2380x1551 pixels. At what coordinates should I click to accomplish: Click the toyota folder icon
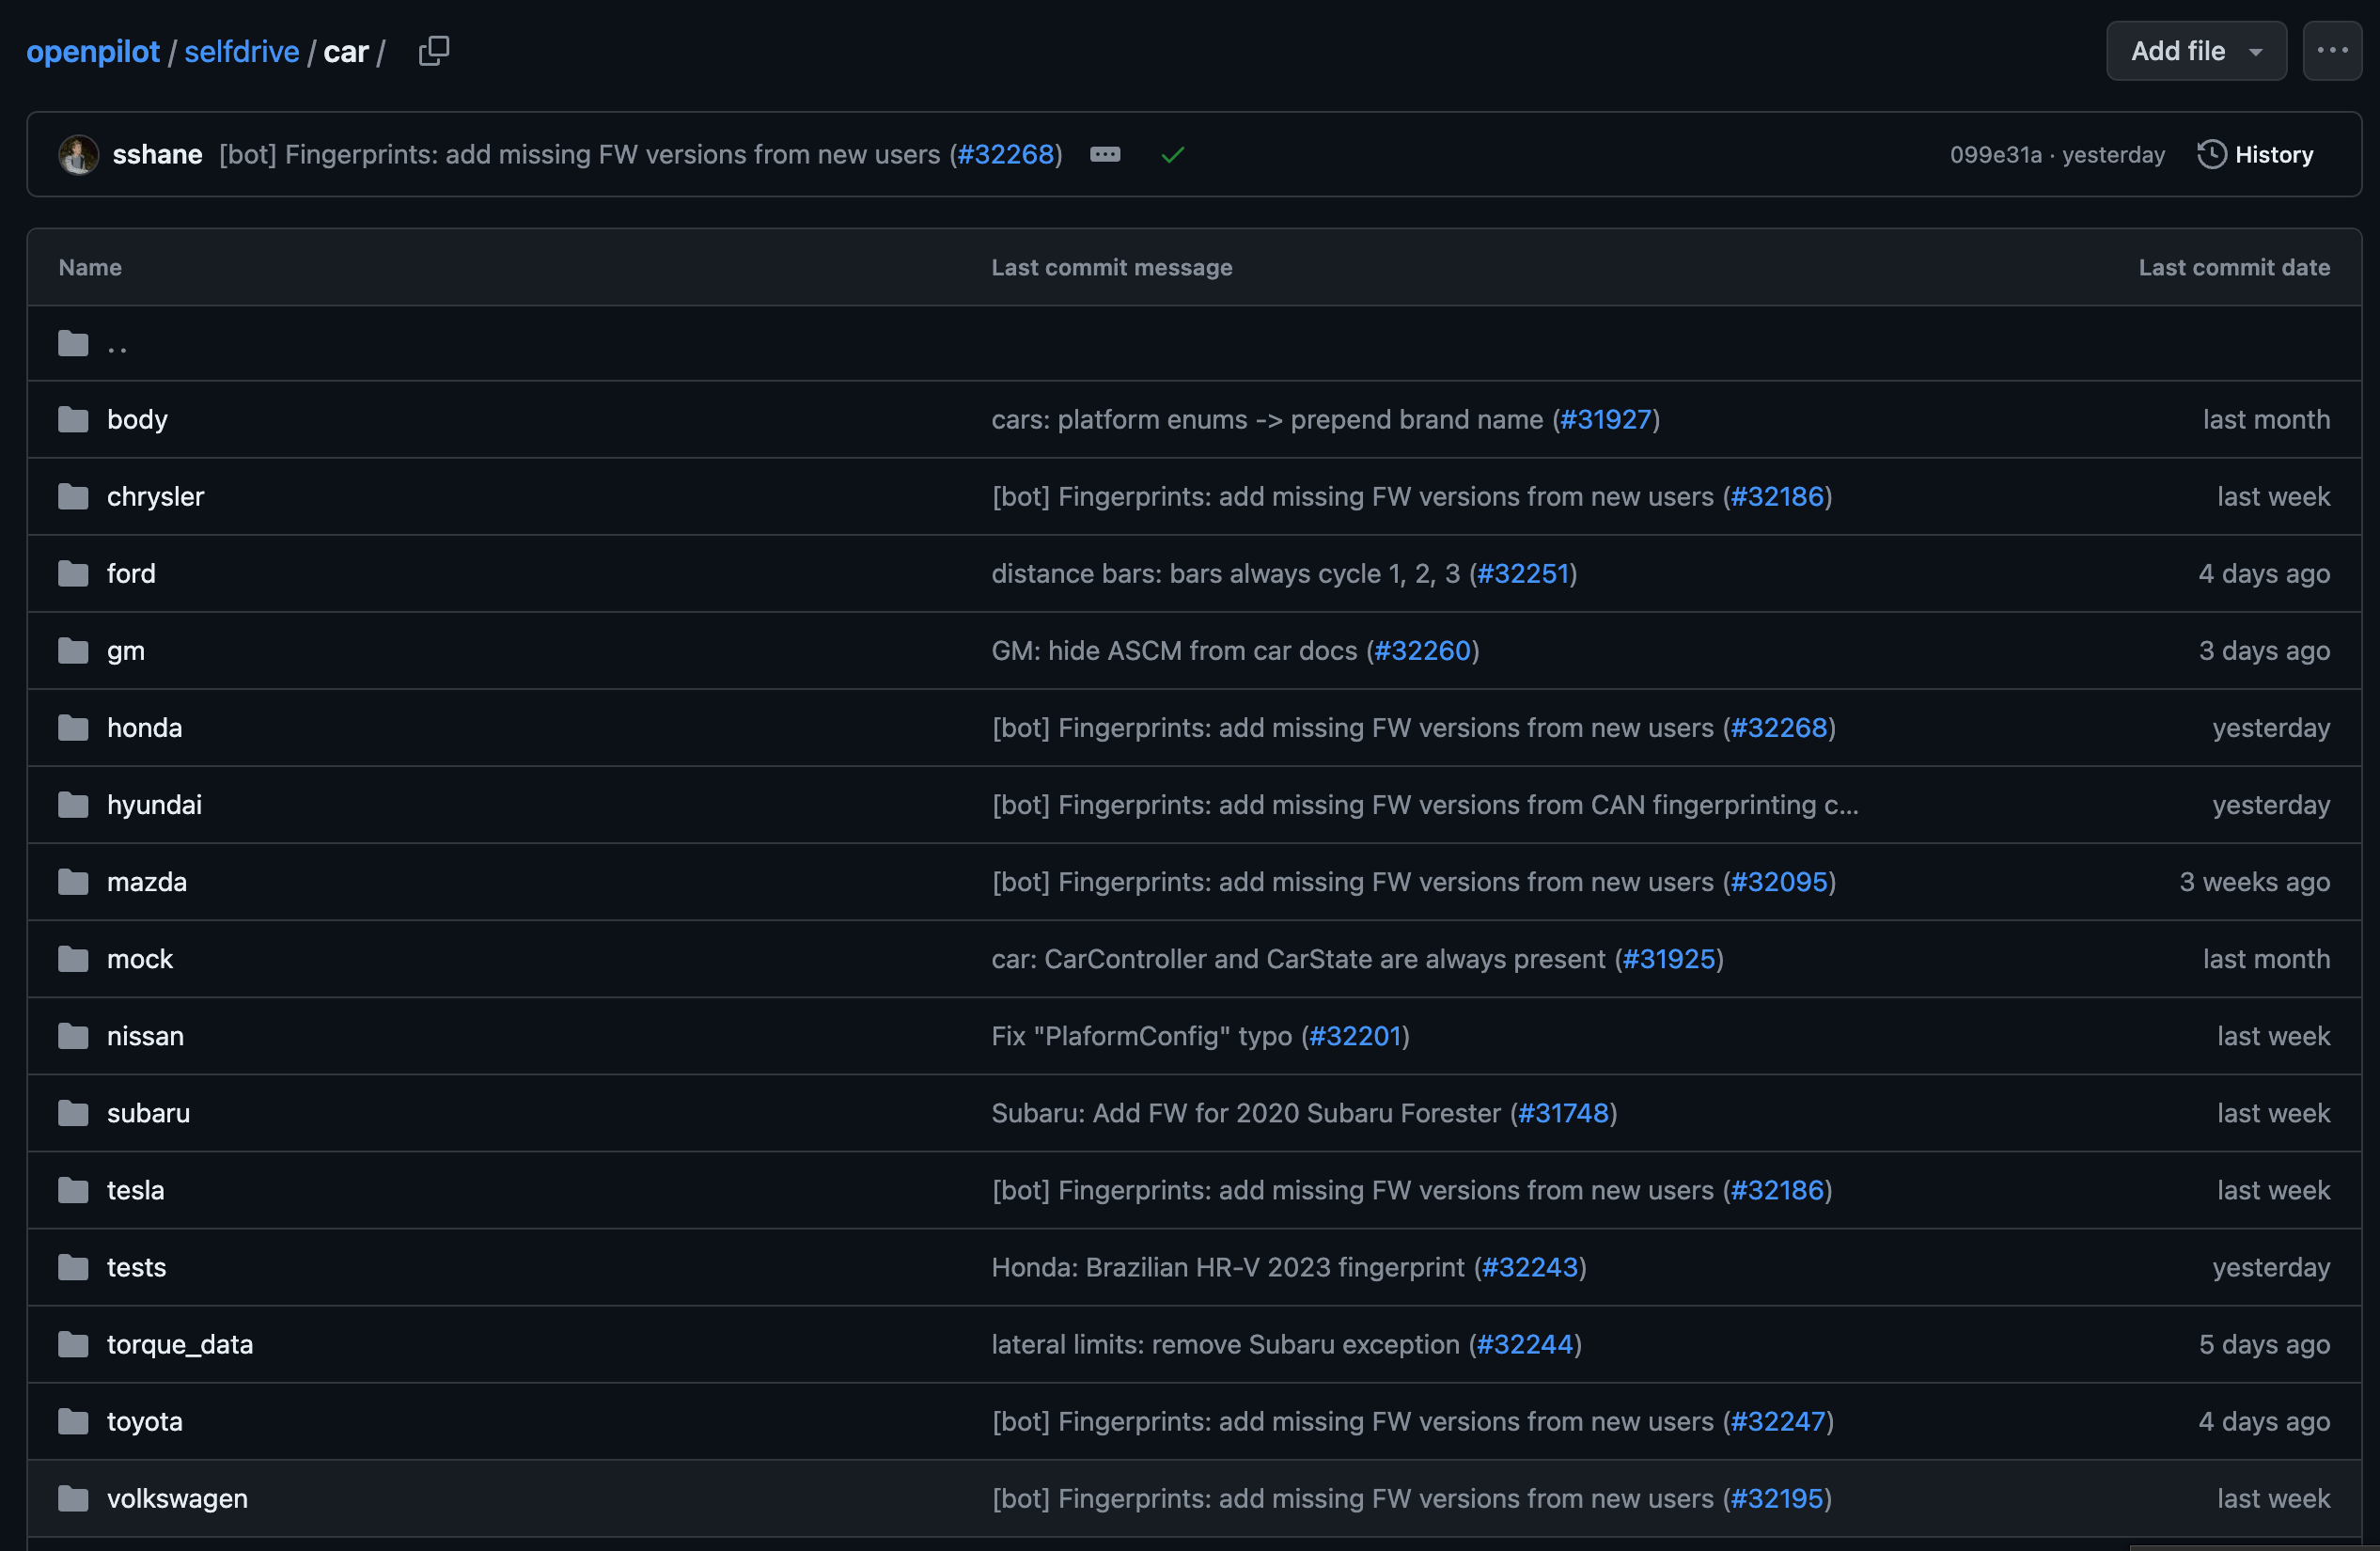73,1420
